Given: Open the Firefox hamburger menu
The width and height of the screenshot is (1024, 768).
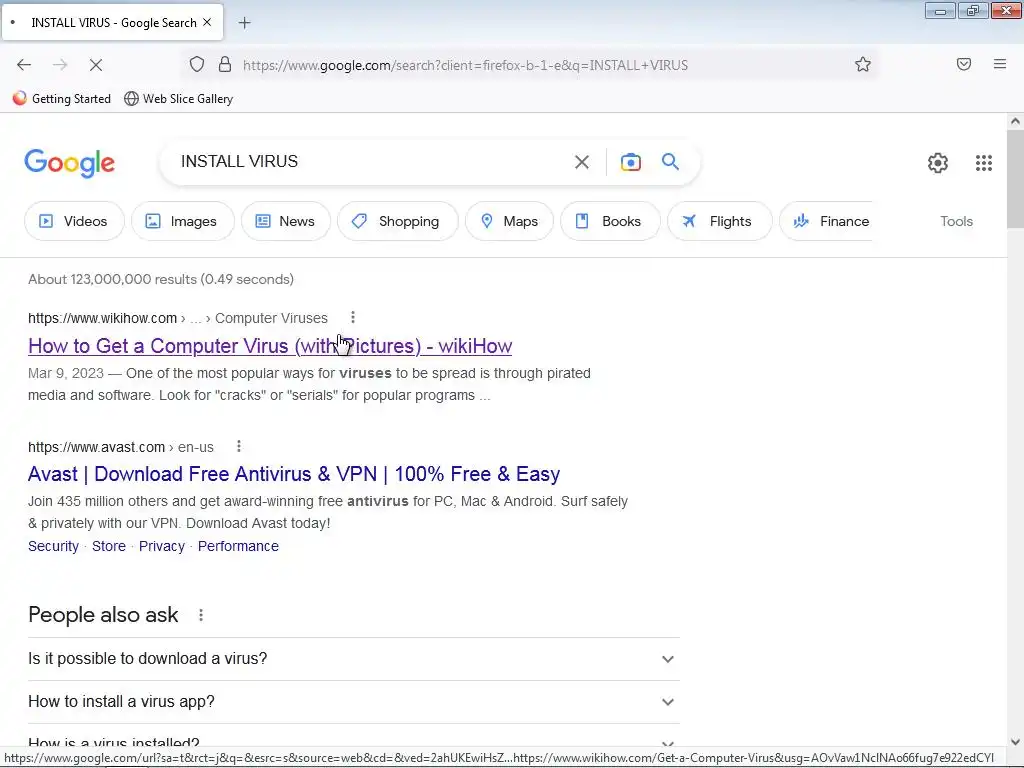Looking at the screenshot, I should [x=1000, y=64].
